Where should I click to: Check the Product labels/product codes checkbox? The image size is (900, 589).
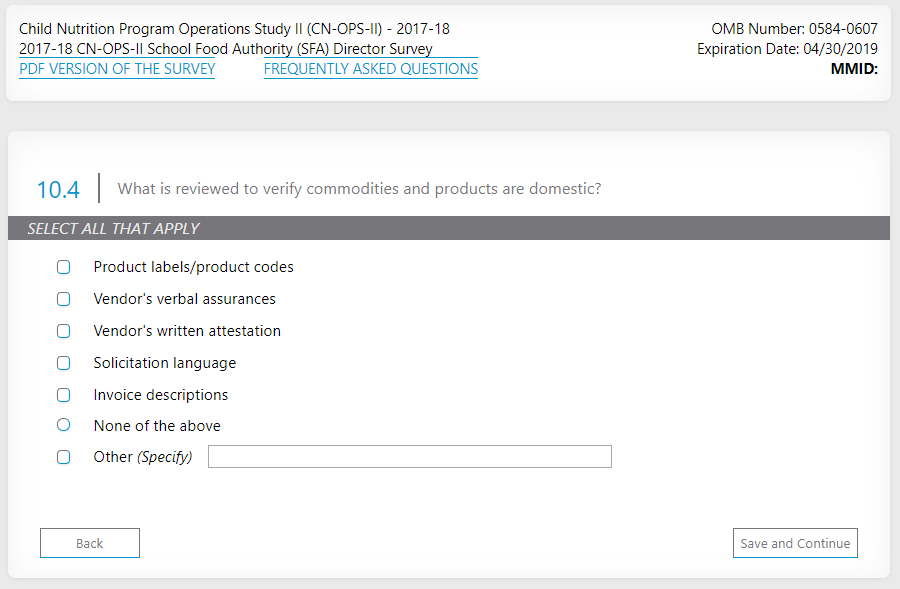[x=64, y=267]
